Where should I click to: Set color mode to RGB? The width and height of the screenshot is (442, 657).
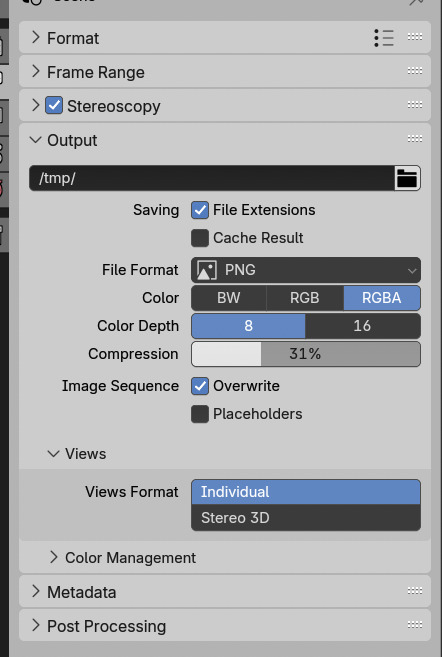pyautogui.click(x=305, y=298)
